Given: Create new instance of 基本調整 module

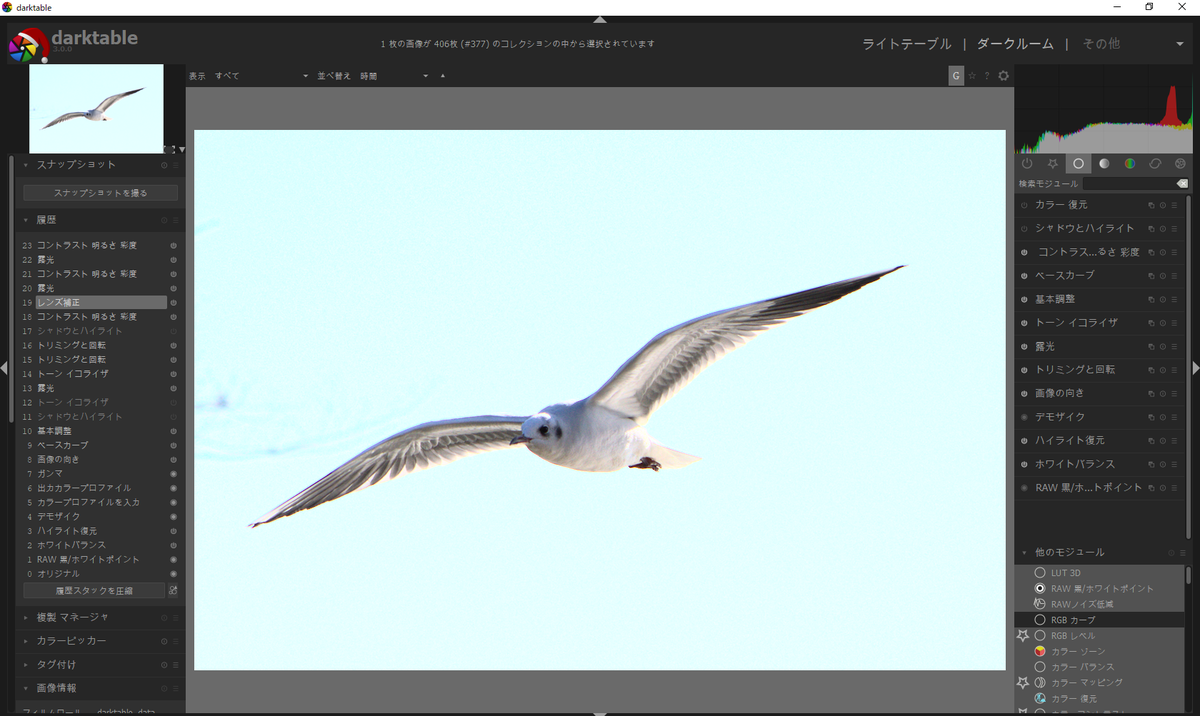Looking at the screenshot, I should coord(1151,299).
